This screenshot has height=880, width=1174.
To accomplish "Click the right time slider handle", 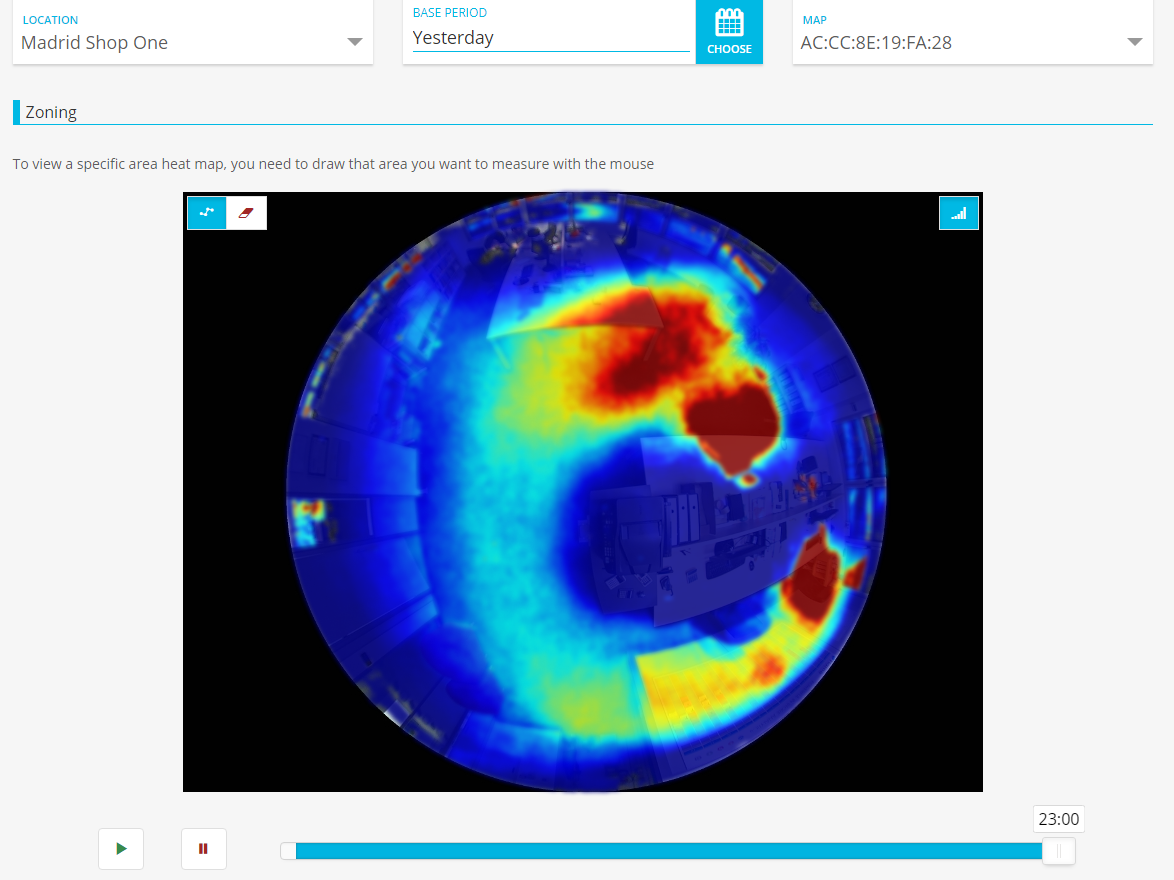I will point(1059,851).
